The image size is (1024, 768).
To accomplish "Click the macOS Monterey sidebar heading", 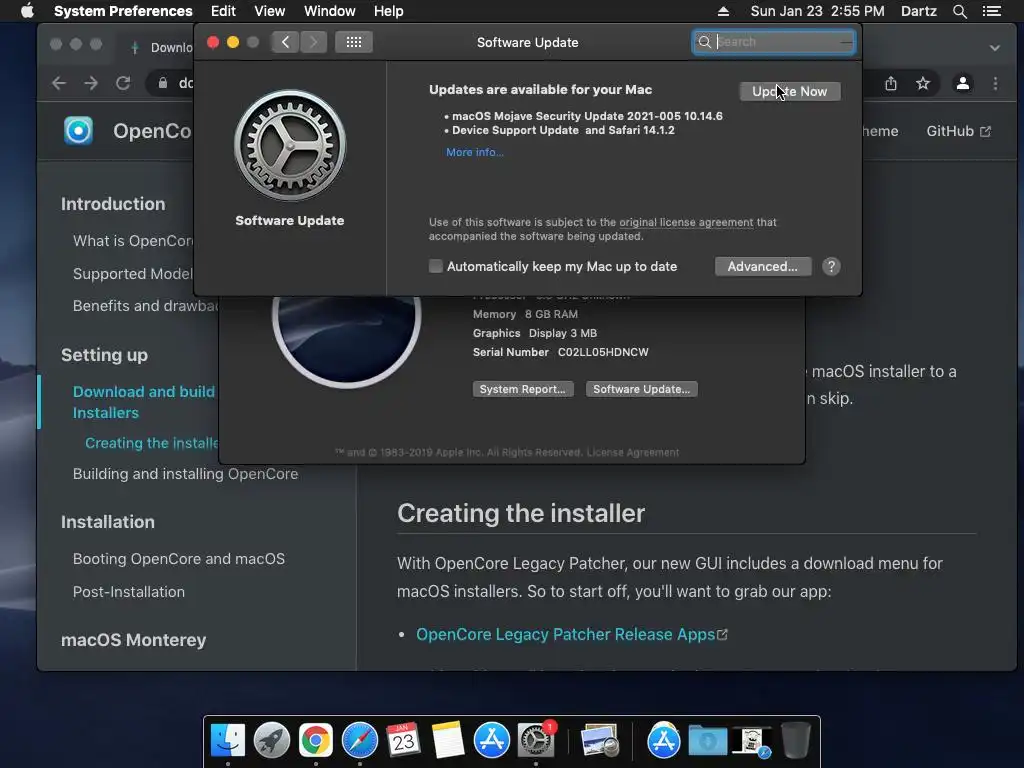I will click(133, 640).
